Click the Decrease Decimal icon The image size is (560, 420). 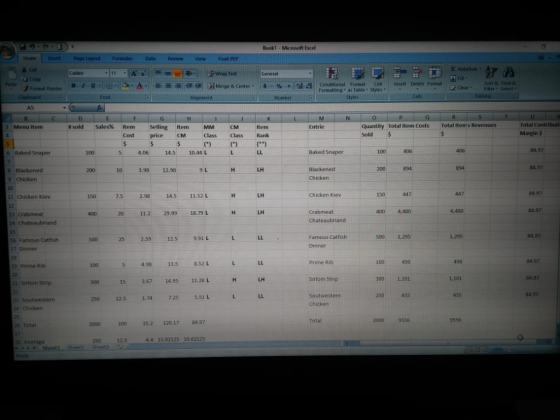point(309,86)
